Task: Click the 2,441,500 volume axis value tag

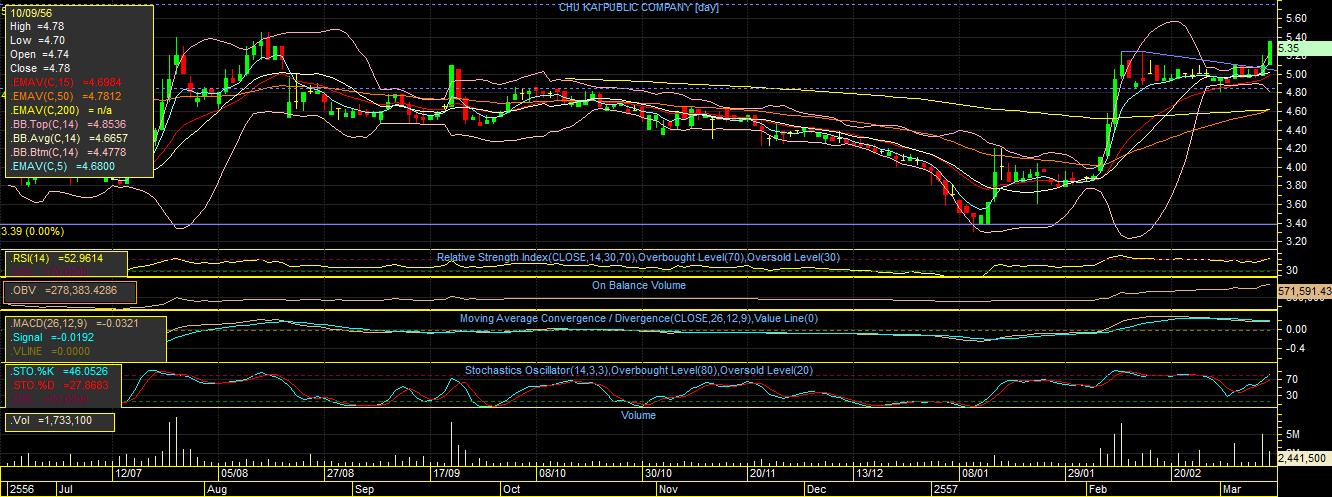Action: point(1304,458)
